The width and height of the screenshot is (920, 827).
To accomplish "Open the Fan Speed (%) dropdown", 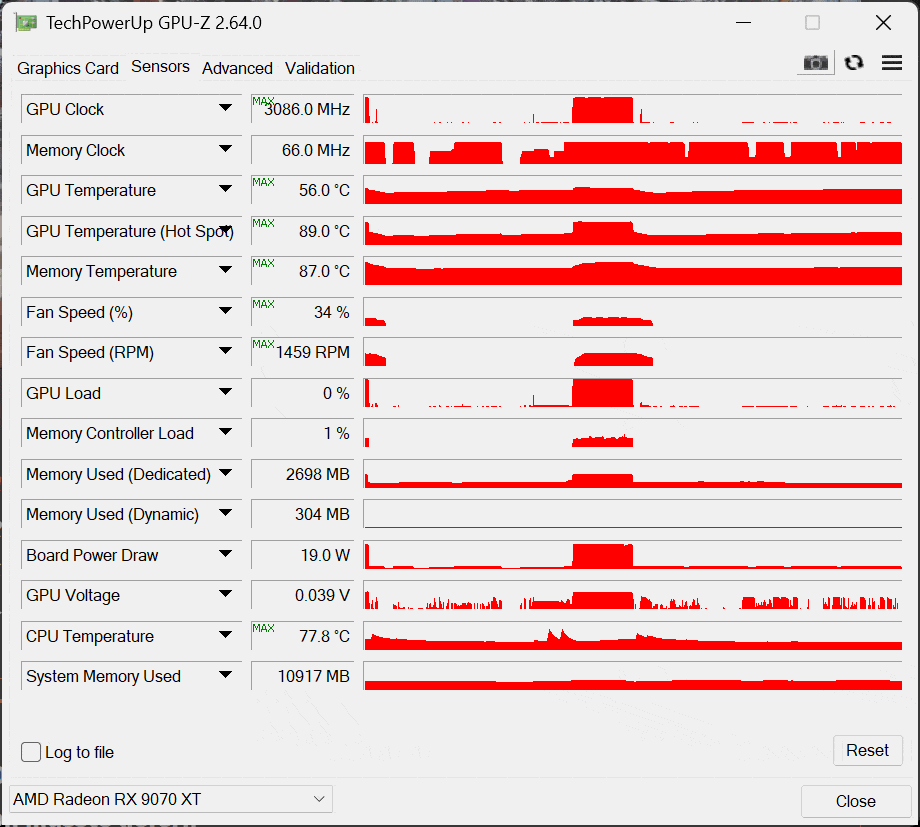I will 225,311.
